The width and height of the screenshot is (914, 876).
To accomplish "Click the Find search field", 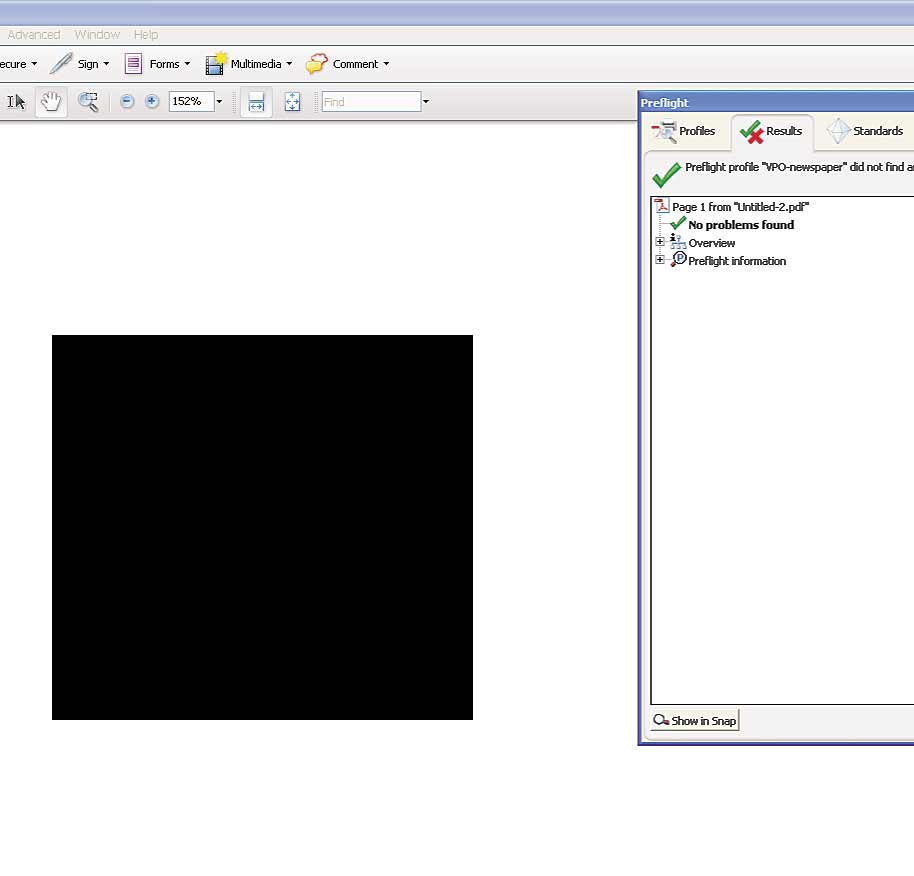I will point(371,101).
